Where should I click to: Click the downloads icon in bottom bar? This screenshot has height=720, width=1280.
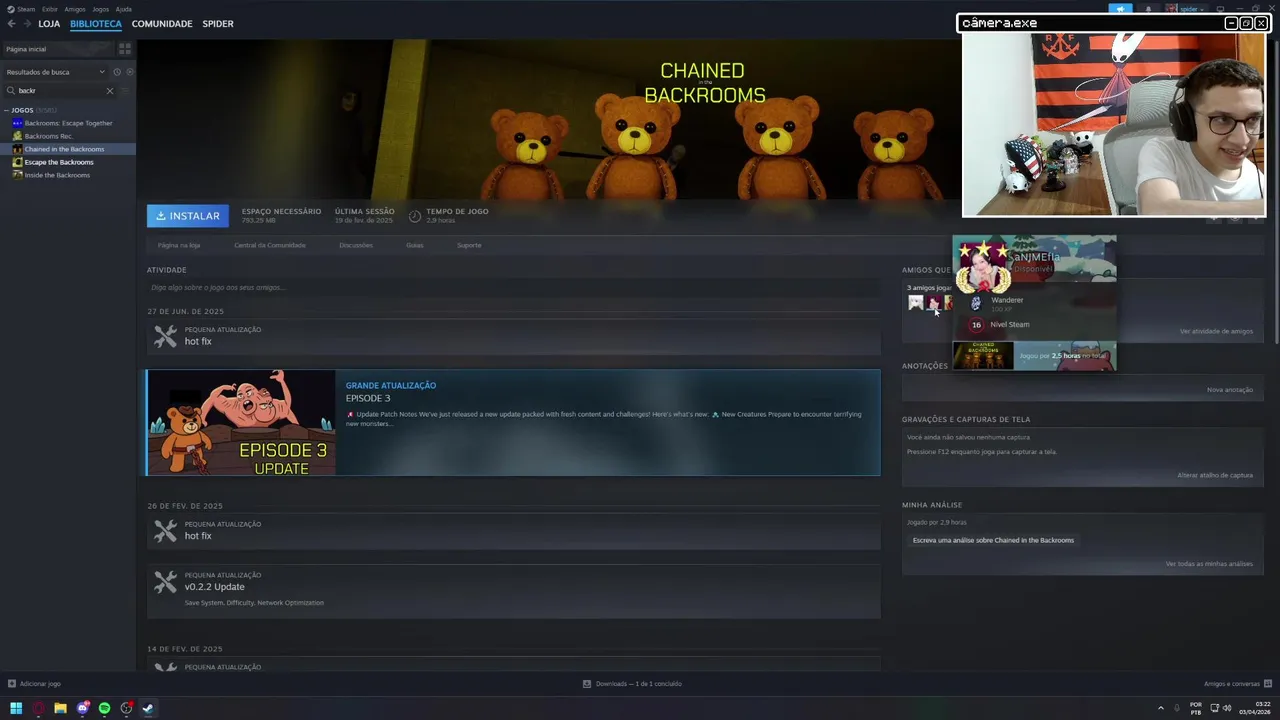point(587,684)
